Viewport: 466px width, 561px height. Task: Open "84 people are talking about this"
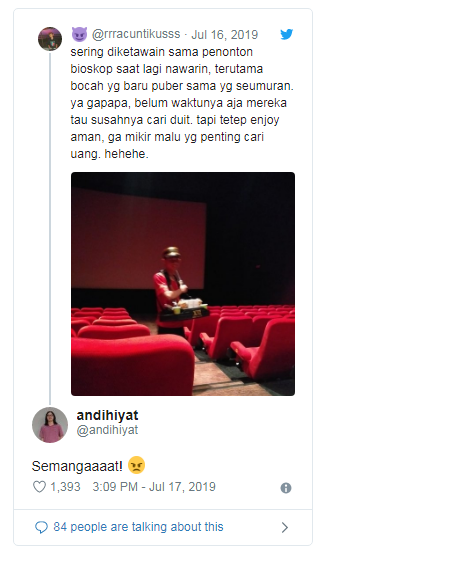[138, 527]
